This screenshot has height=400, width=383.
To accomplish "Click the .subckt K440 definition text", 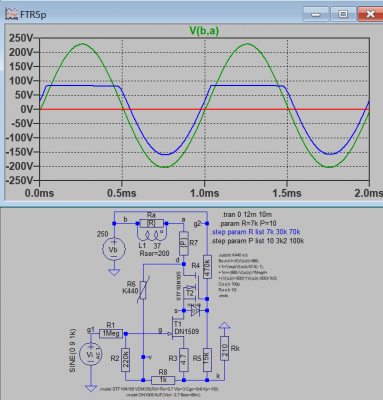I will coord(248,275).
